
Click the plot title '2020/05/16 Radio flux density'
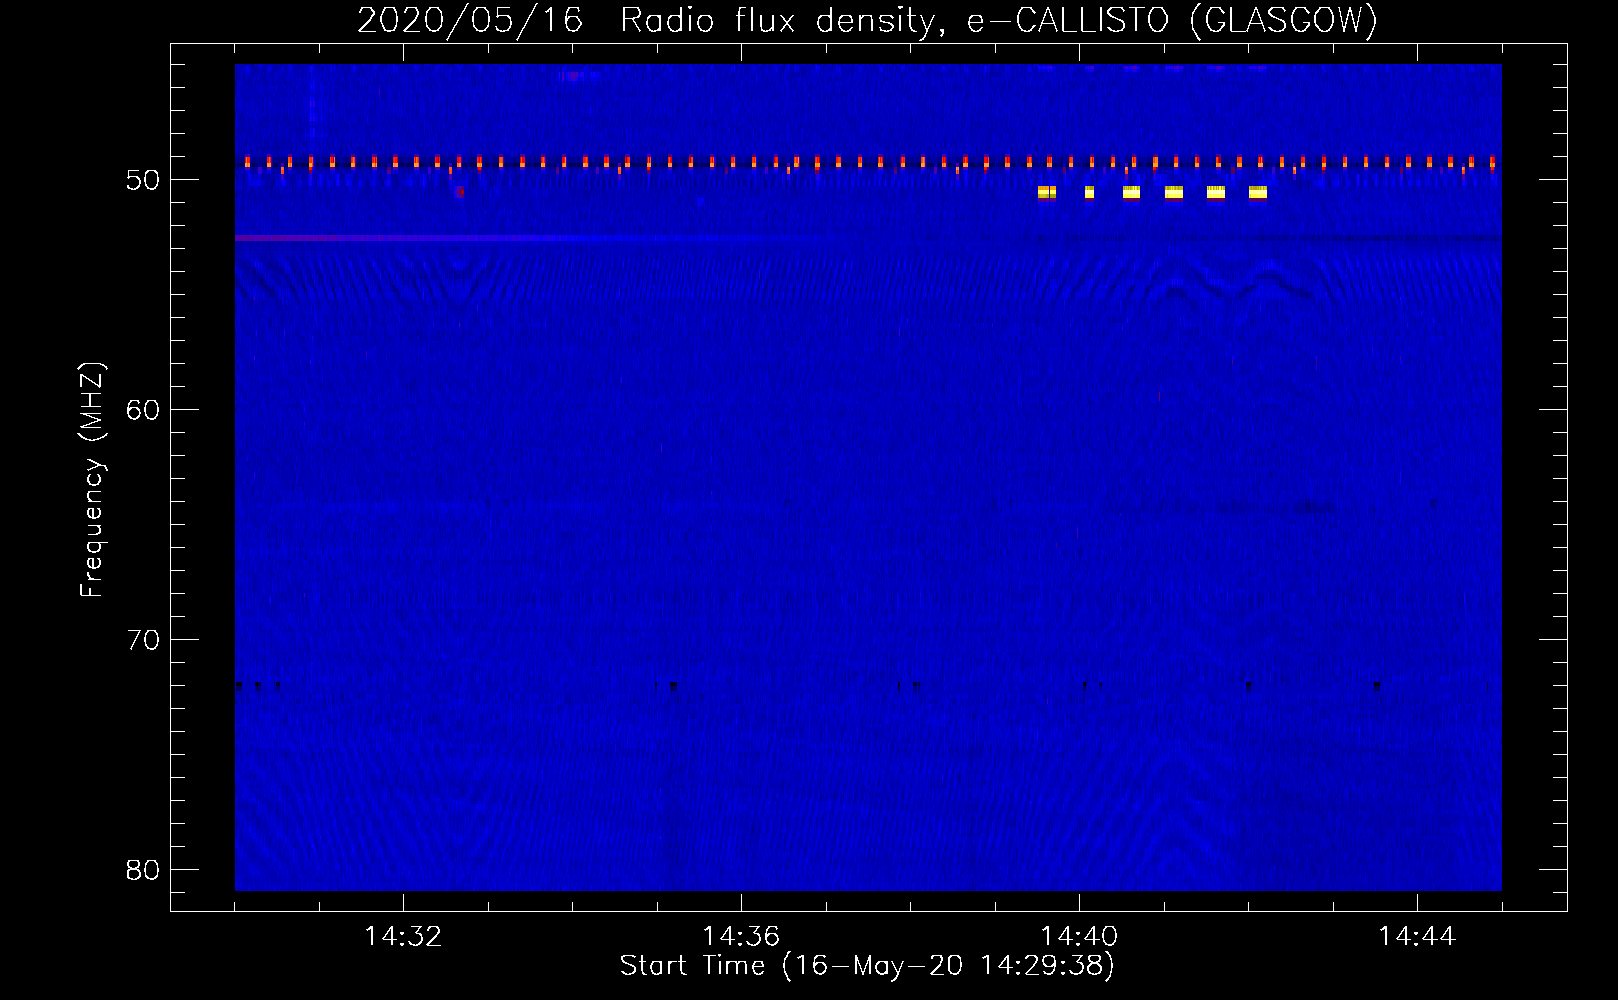[868, 20]
